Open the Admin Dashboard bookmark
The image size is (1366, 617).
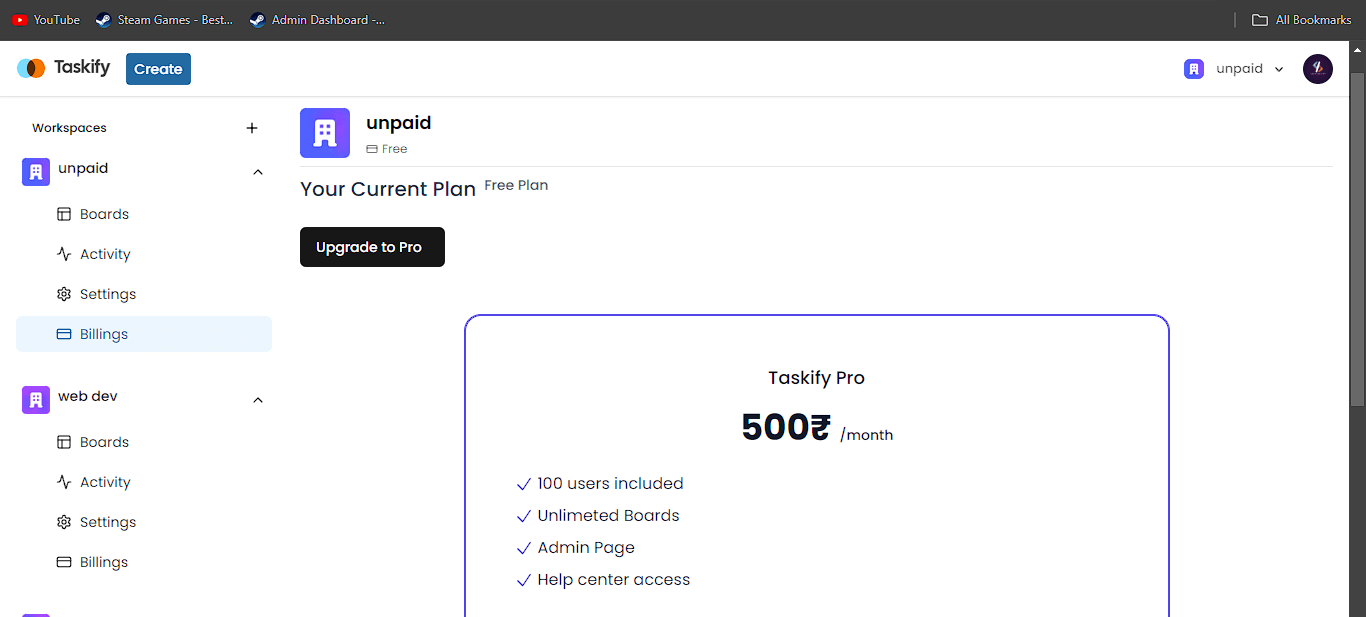(x=317, y=20)
